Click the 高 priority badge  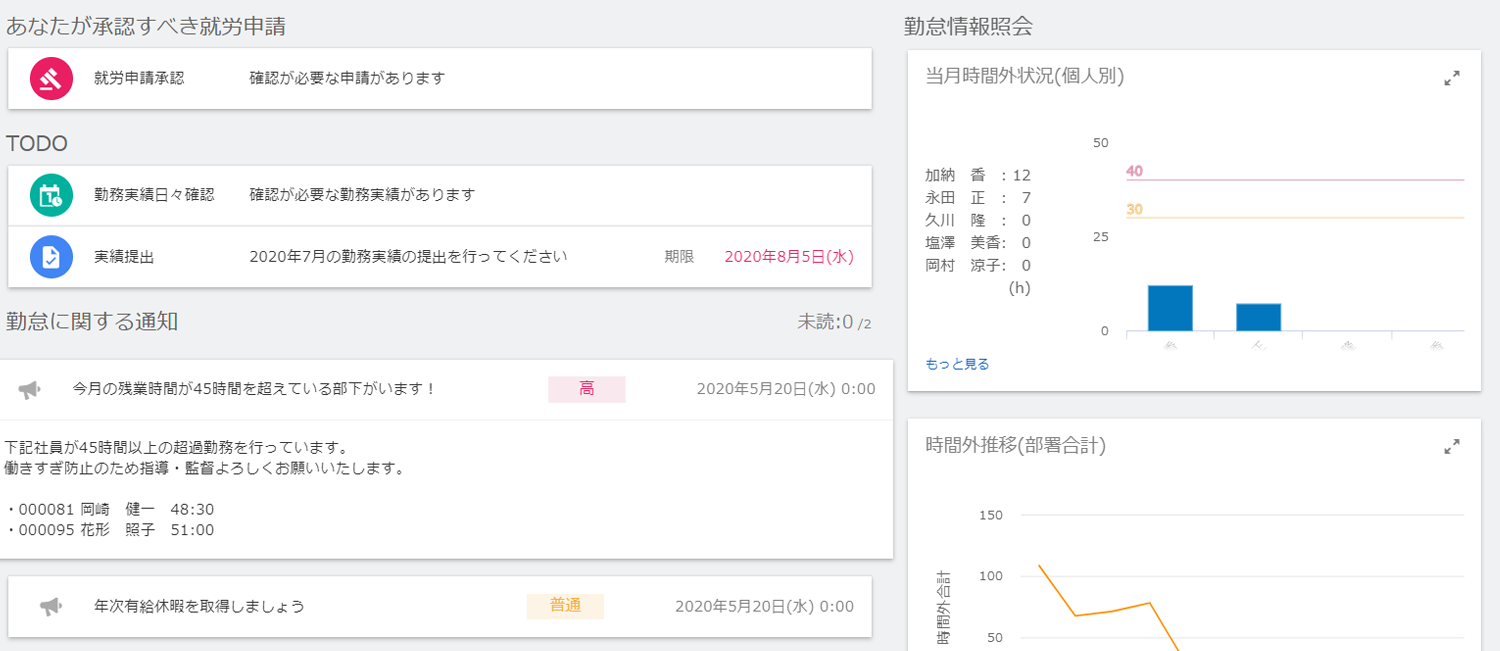click(586, 389)
